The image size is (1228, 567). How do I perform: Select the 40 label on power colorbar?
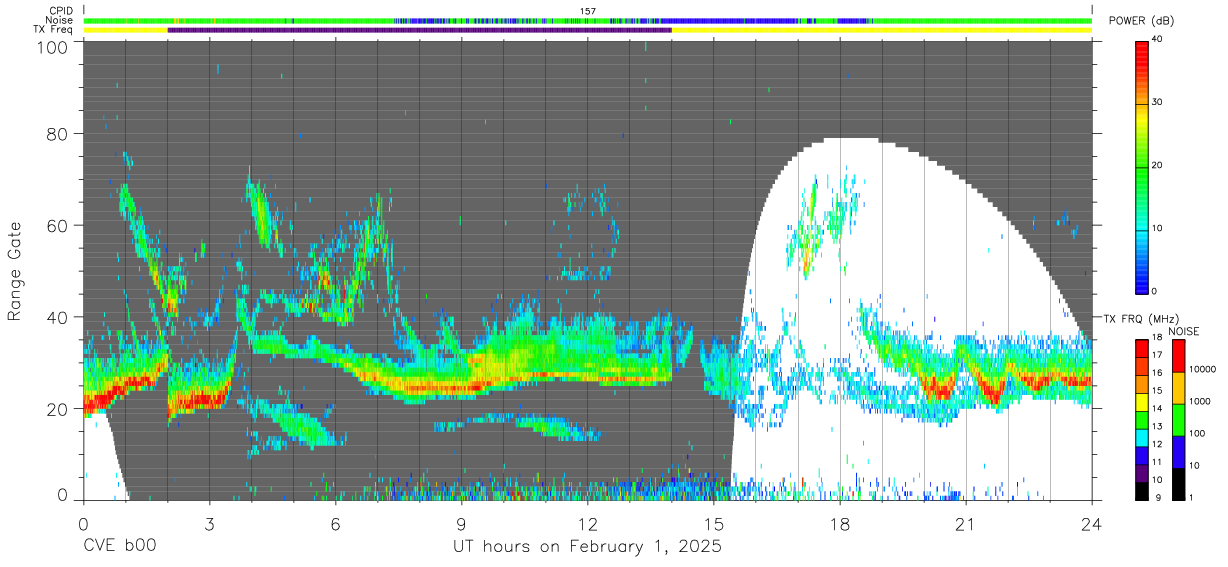tap(1157, 39)
